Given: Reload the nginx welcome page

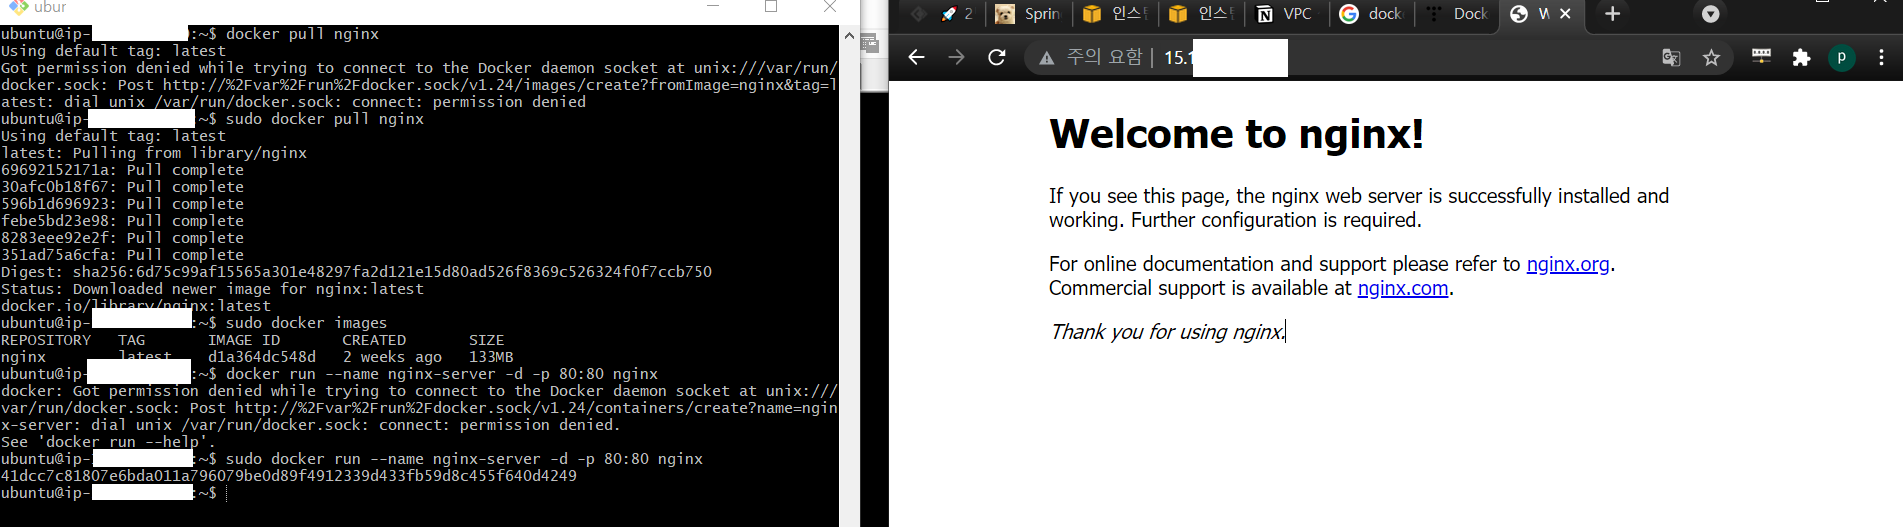Looking at the screenshot, I should [x=997, y=57].
